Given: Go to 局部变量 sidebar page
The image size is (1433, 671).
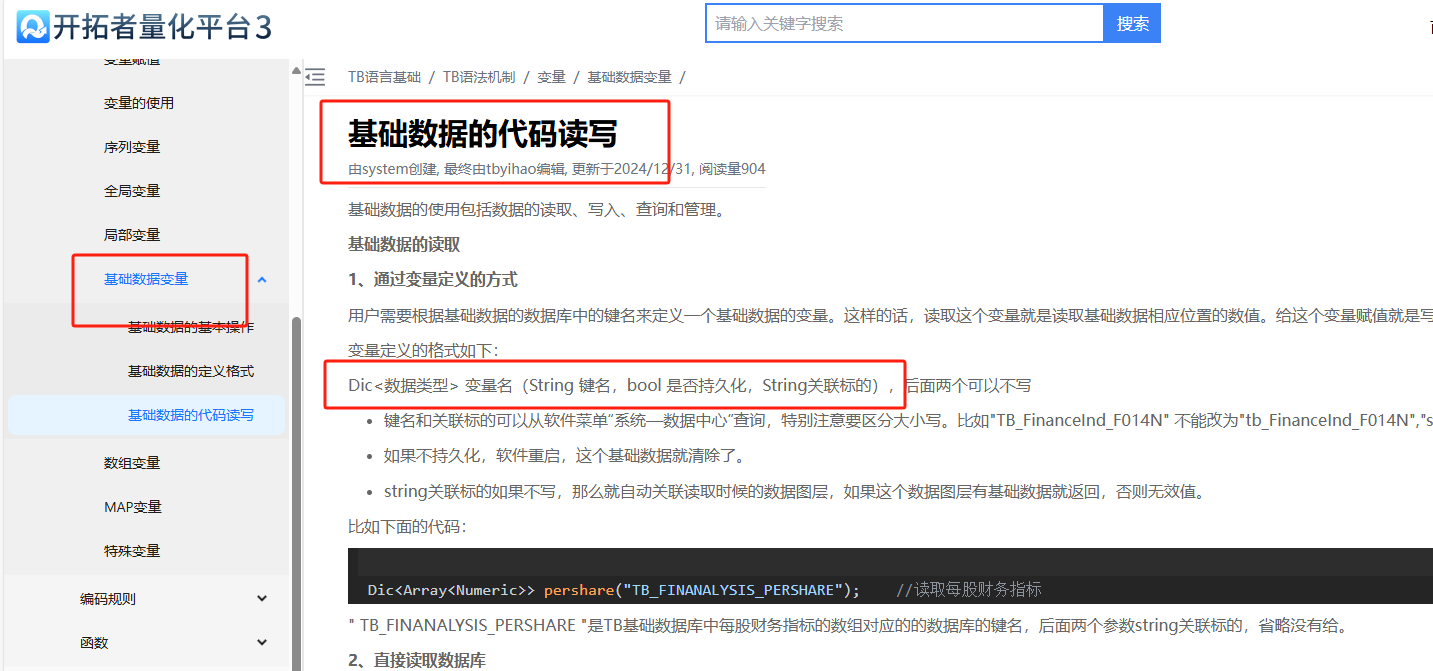Looking at the screenshot, I should click(x=132, y=235).
